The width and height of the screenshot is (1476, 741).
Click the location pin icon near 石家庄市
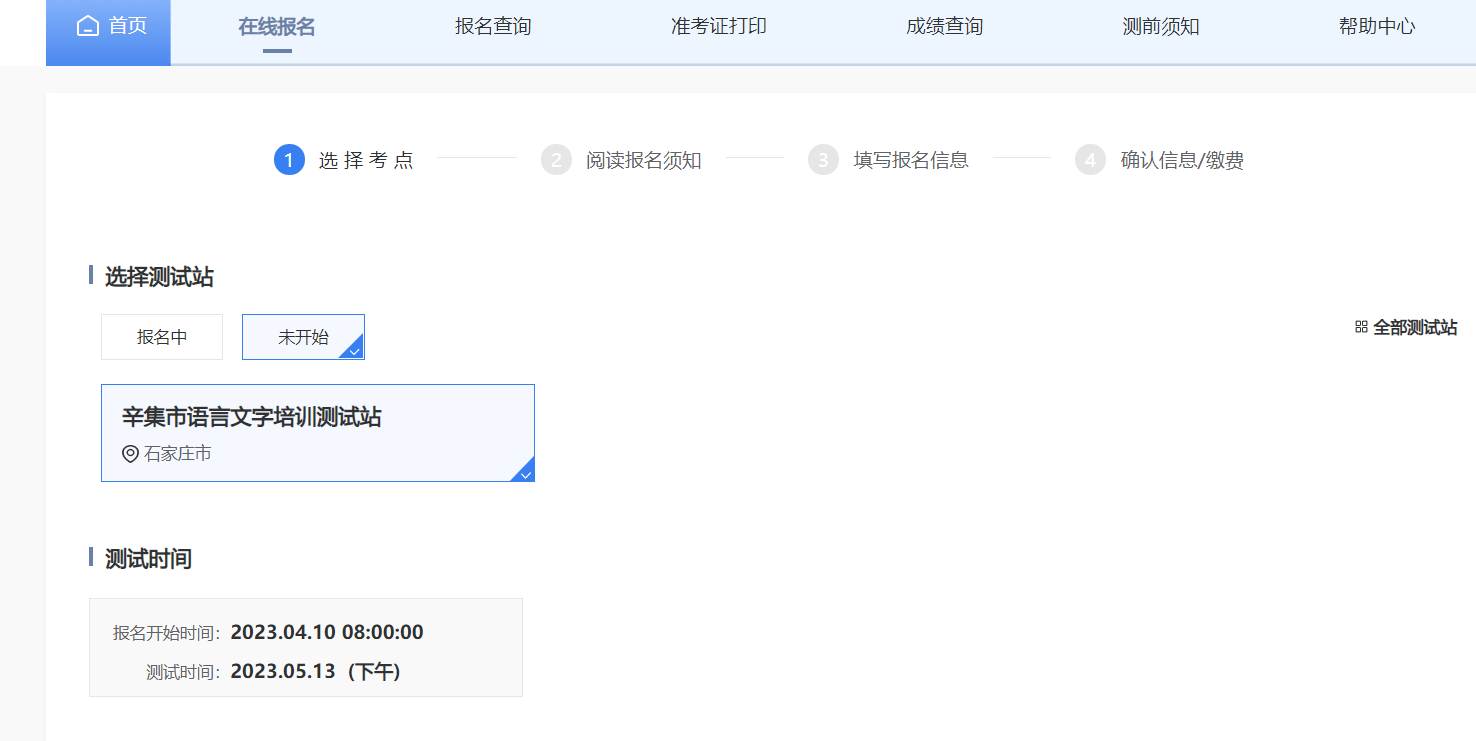point(130,454)
